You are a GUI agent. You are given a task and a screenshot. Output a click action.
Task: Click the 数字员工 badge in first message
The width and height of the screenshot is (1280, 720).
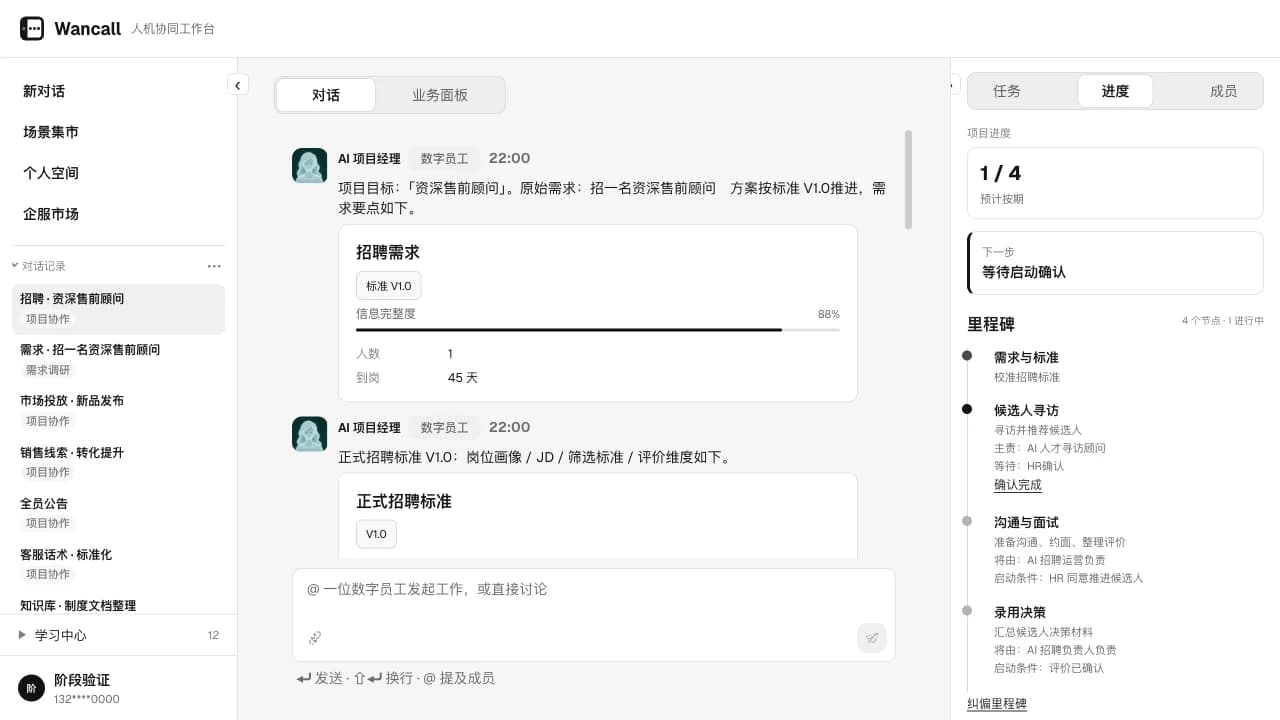coord(445,158)
